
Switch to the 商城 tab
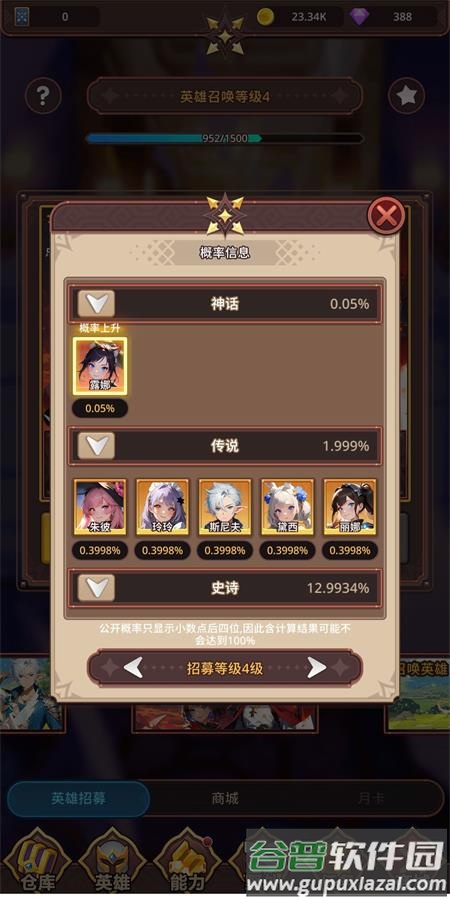[x=224, y=798]
